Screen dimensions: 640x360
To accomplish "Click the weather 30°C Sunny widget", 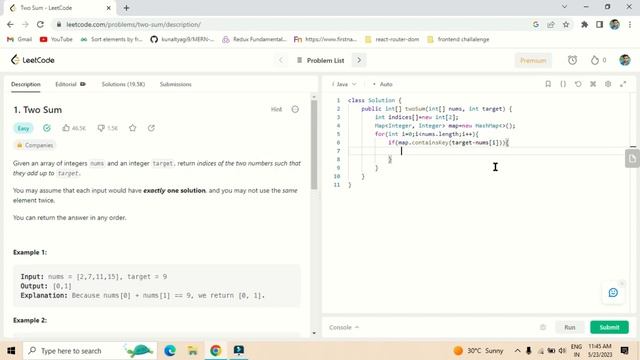I will [x=478, y=351].
